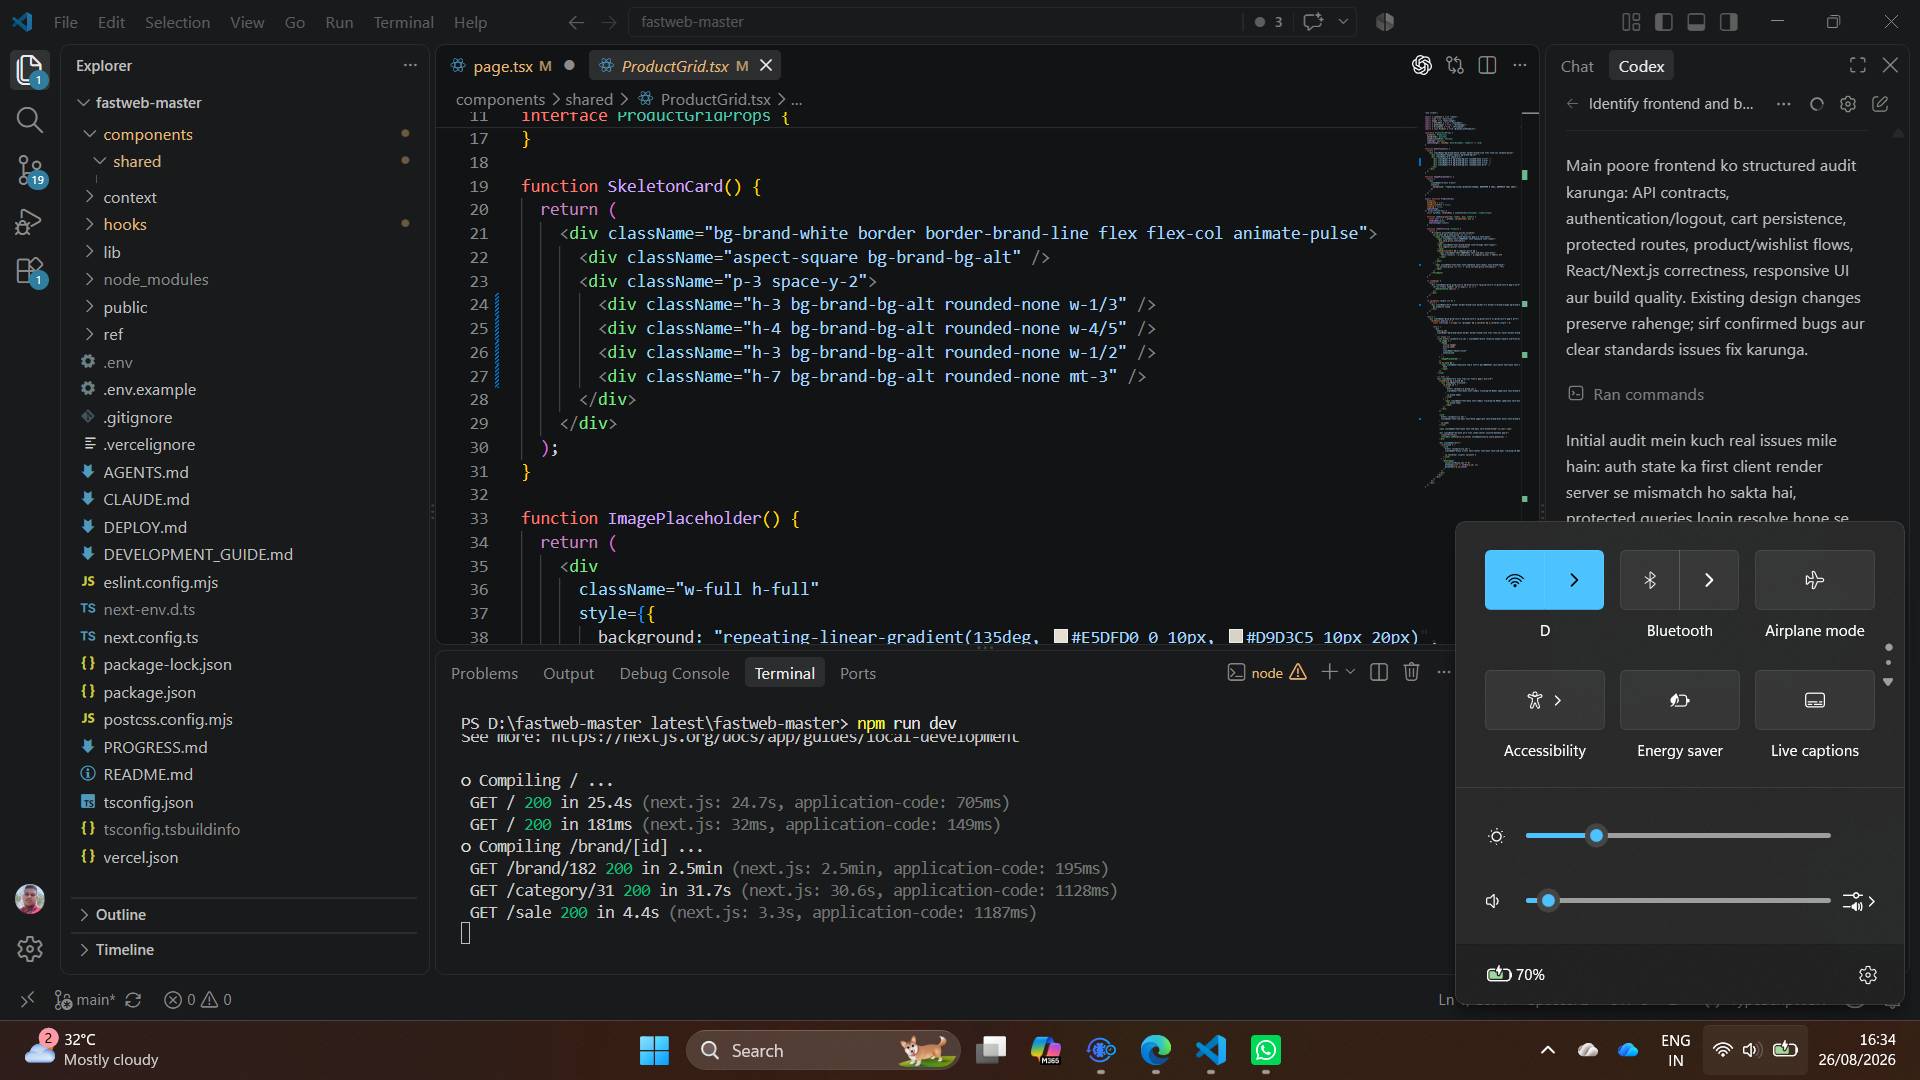
Task: Split the editor right
Action: [1487, 66]
